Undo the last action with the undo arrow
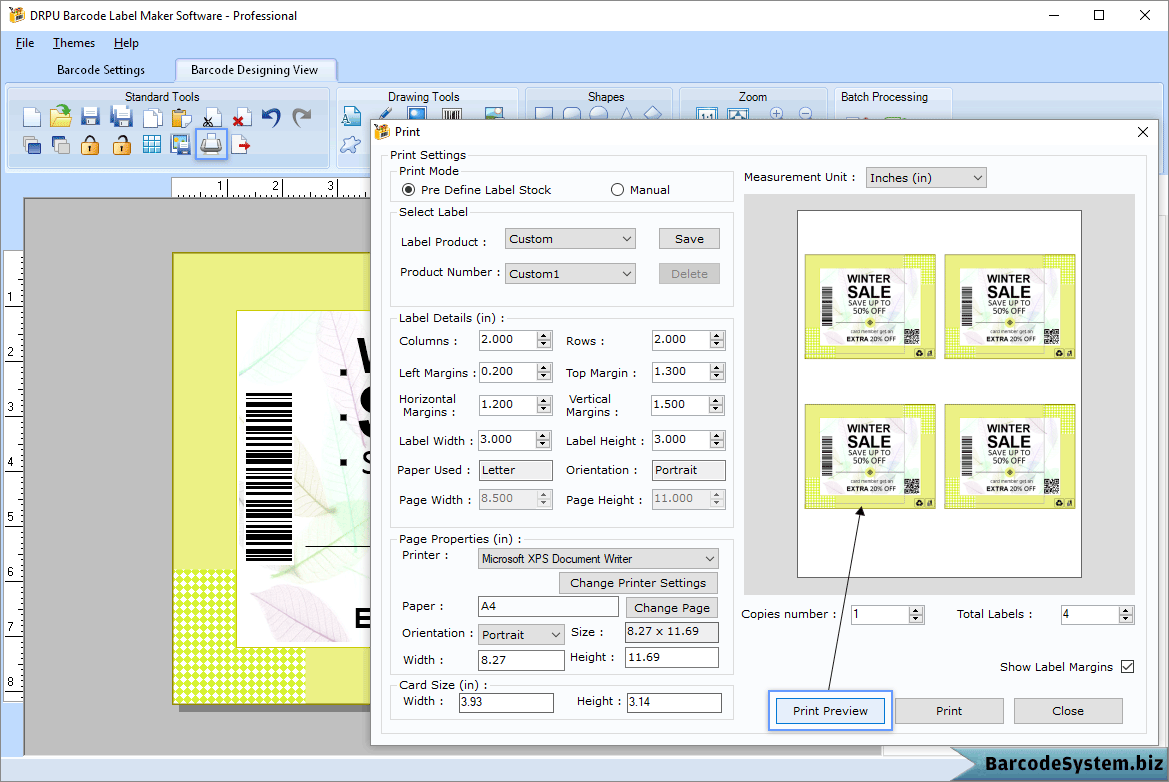Viewport: 1169px width, 782px height. [269, 117]
